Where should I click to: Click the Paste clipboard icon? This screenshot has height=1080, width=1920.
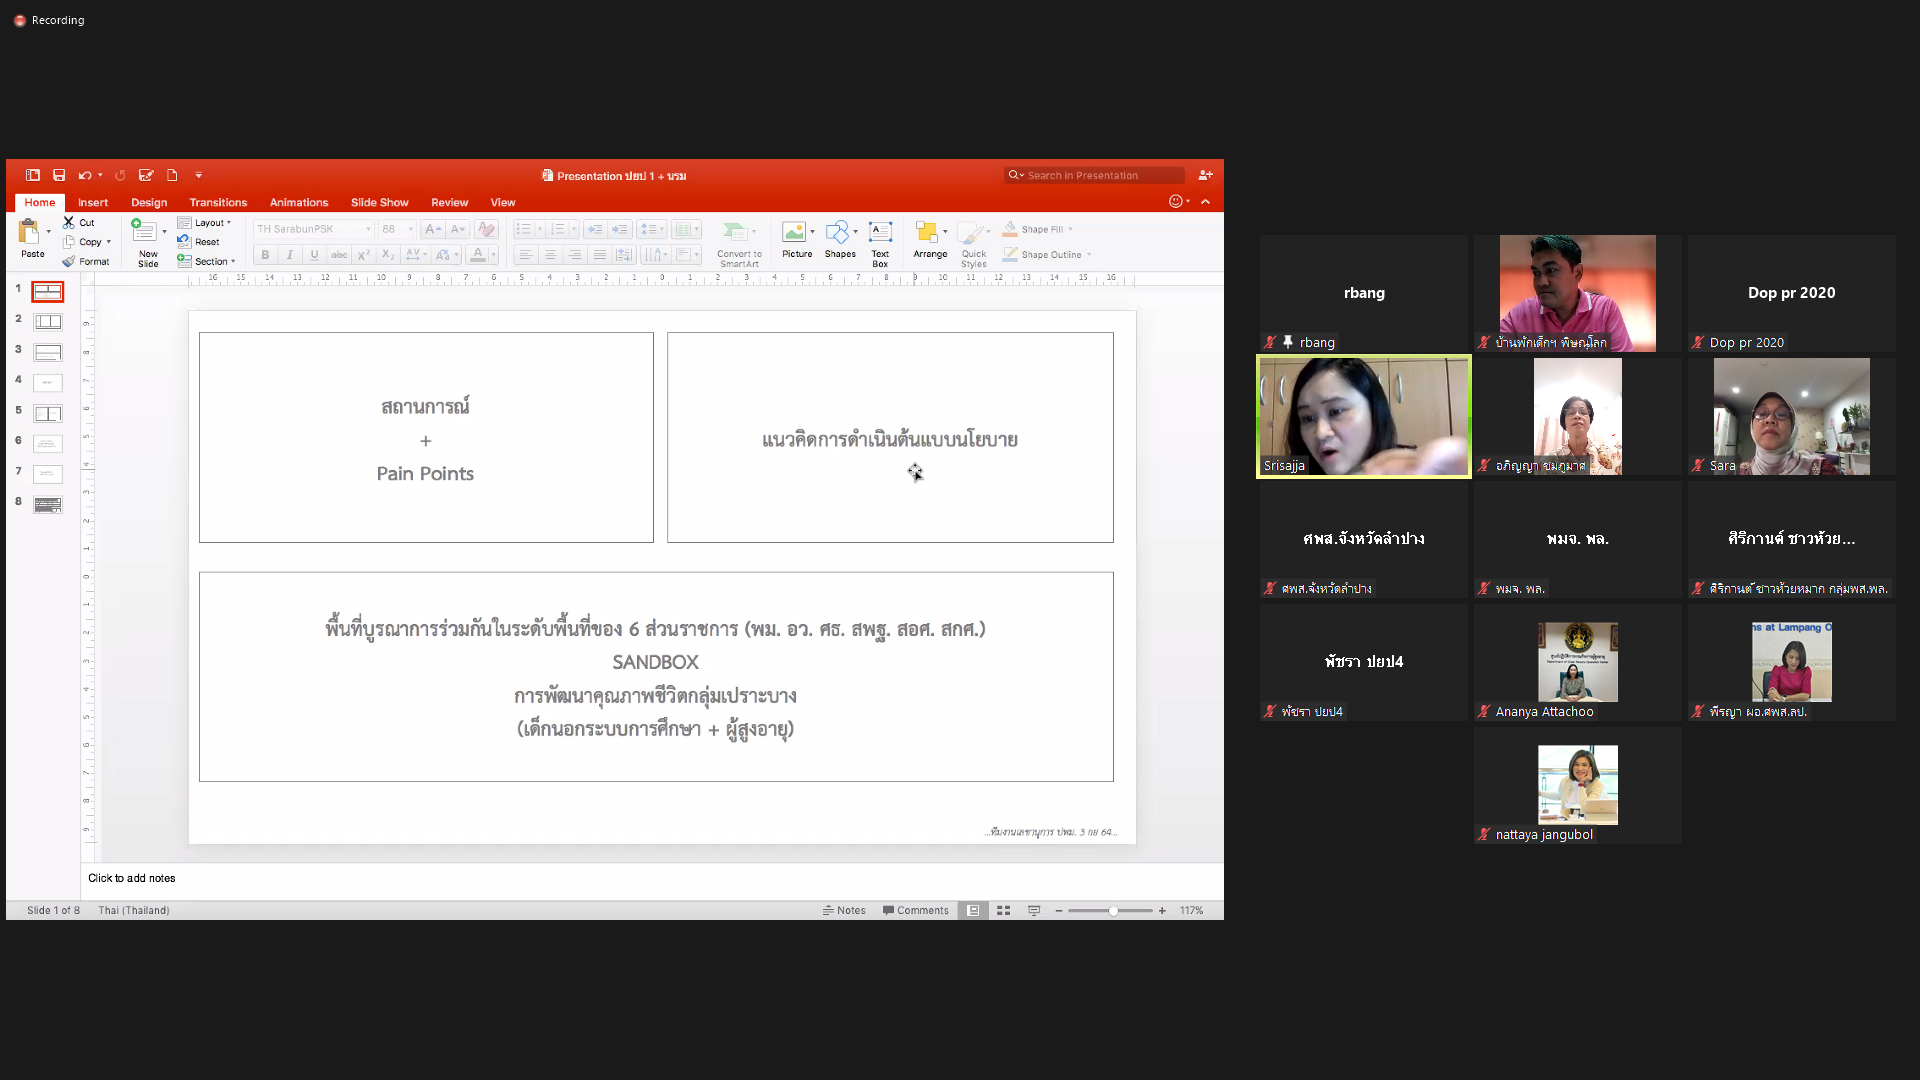coord(29,233)
